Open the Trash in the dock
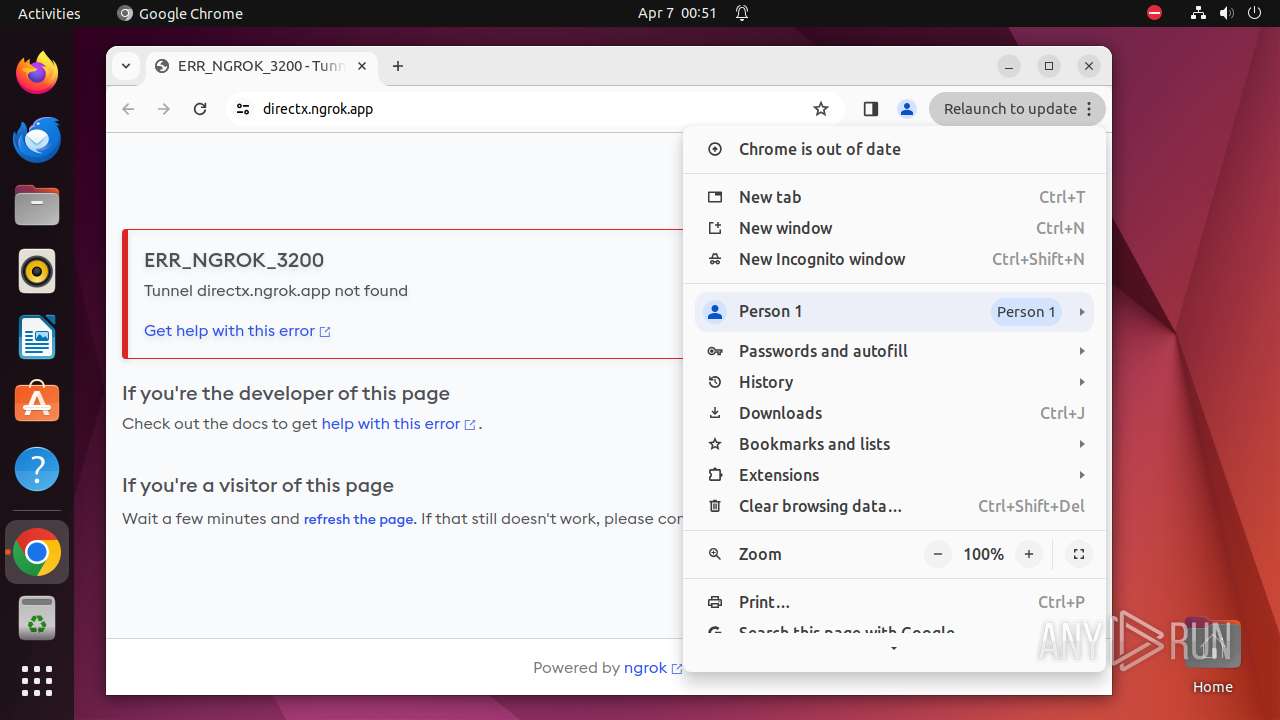Image resolution: width=1280 pixels, height=720 pixels. pos(37,618)
